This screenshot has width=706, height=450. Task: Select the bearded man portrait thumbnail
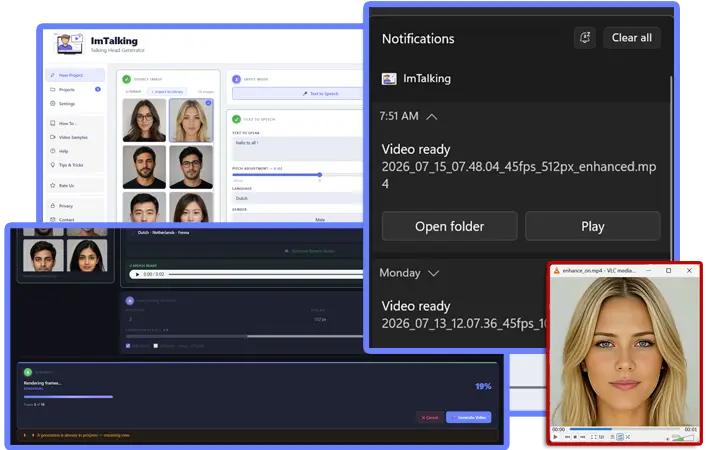(144, 167)
